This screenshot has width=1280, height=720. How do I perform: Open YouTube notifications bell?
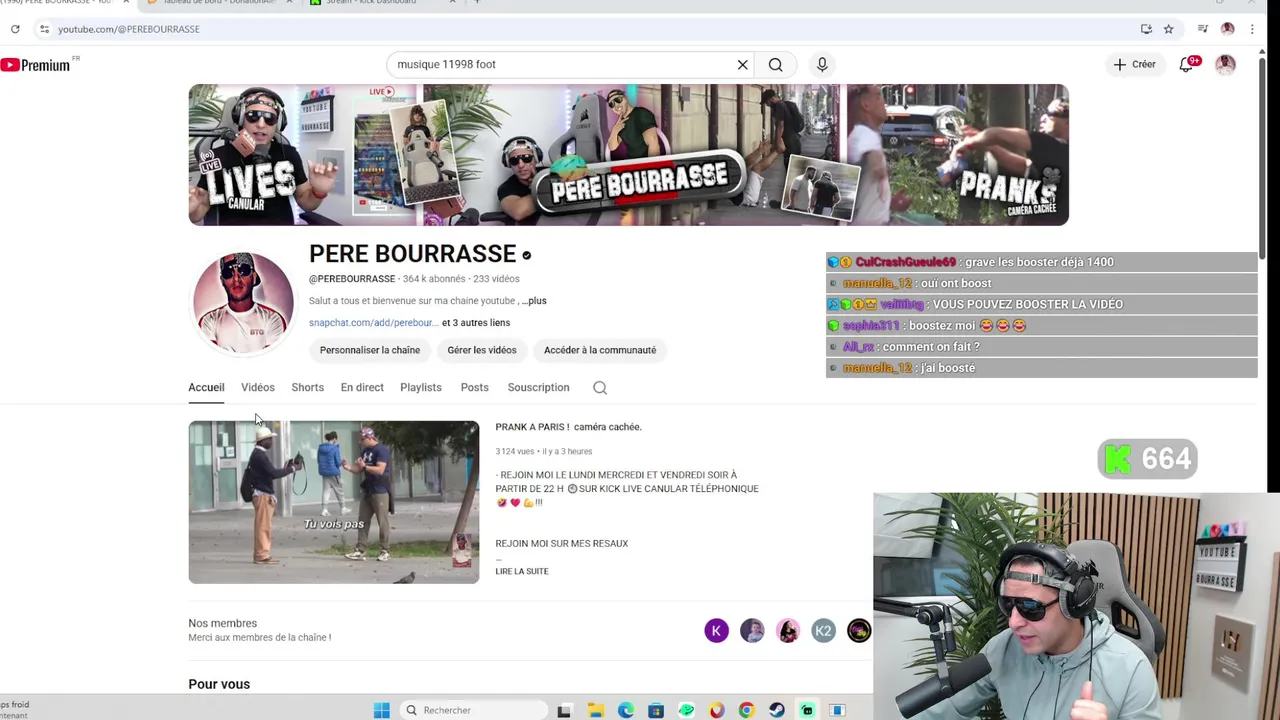[x=1187, y=65]
